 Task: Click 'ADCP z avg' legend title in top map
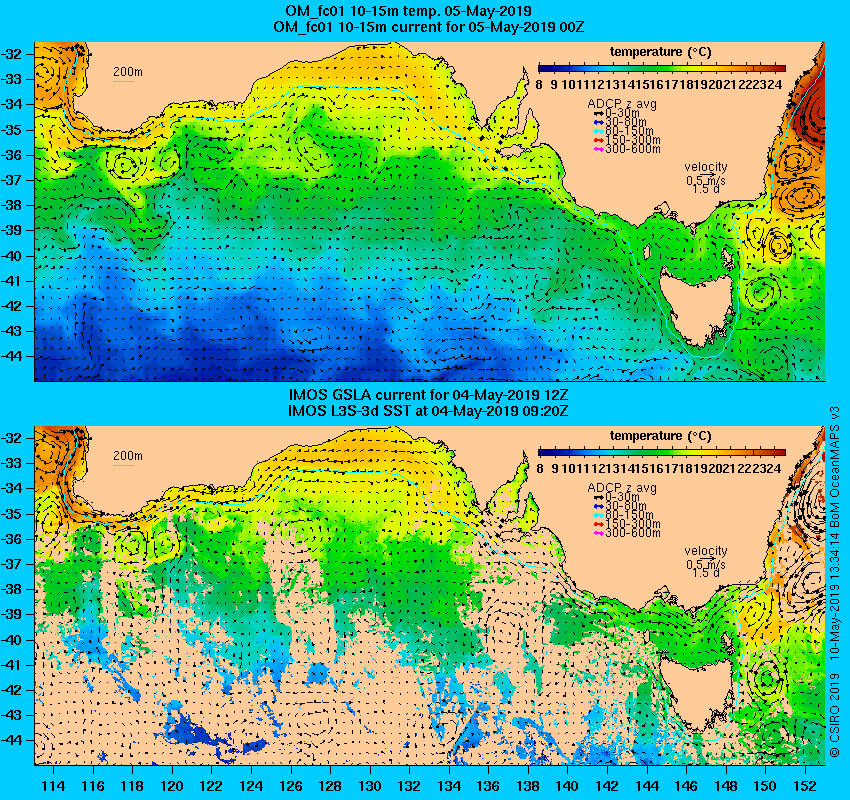(622, 104)
